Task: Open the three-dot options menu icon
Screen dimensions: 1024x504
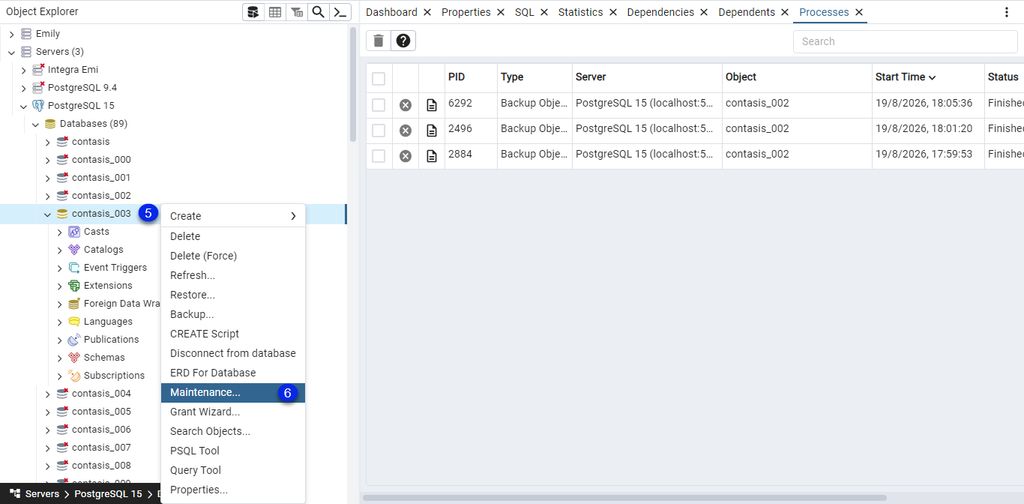Action: coord(1006,12)
